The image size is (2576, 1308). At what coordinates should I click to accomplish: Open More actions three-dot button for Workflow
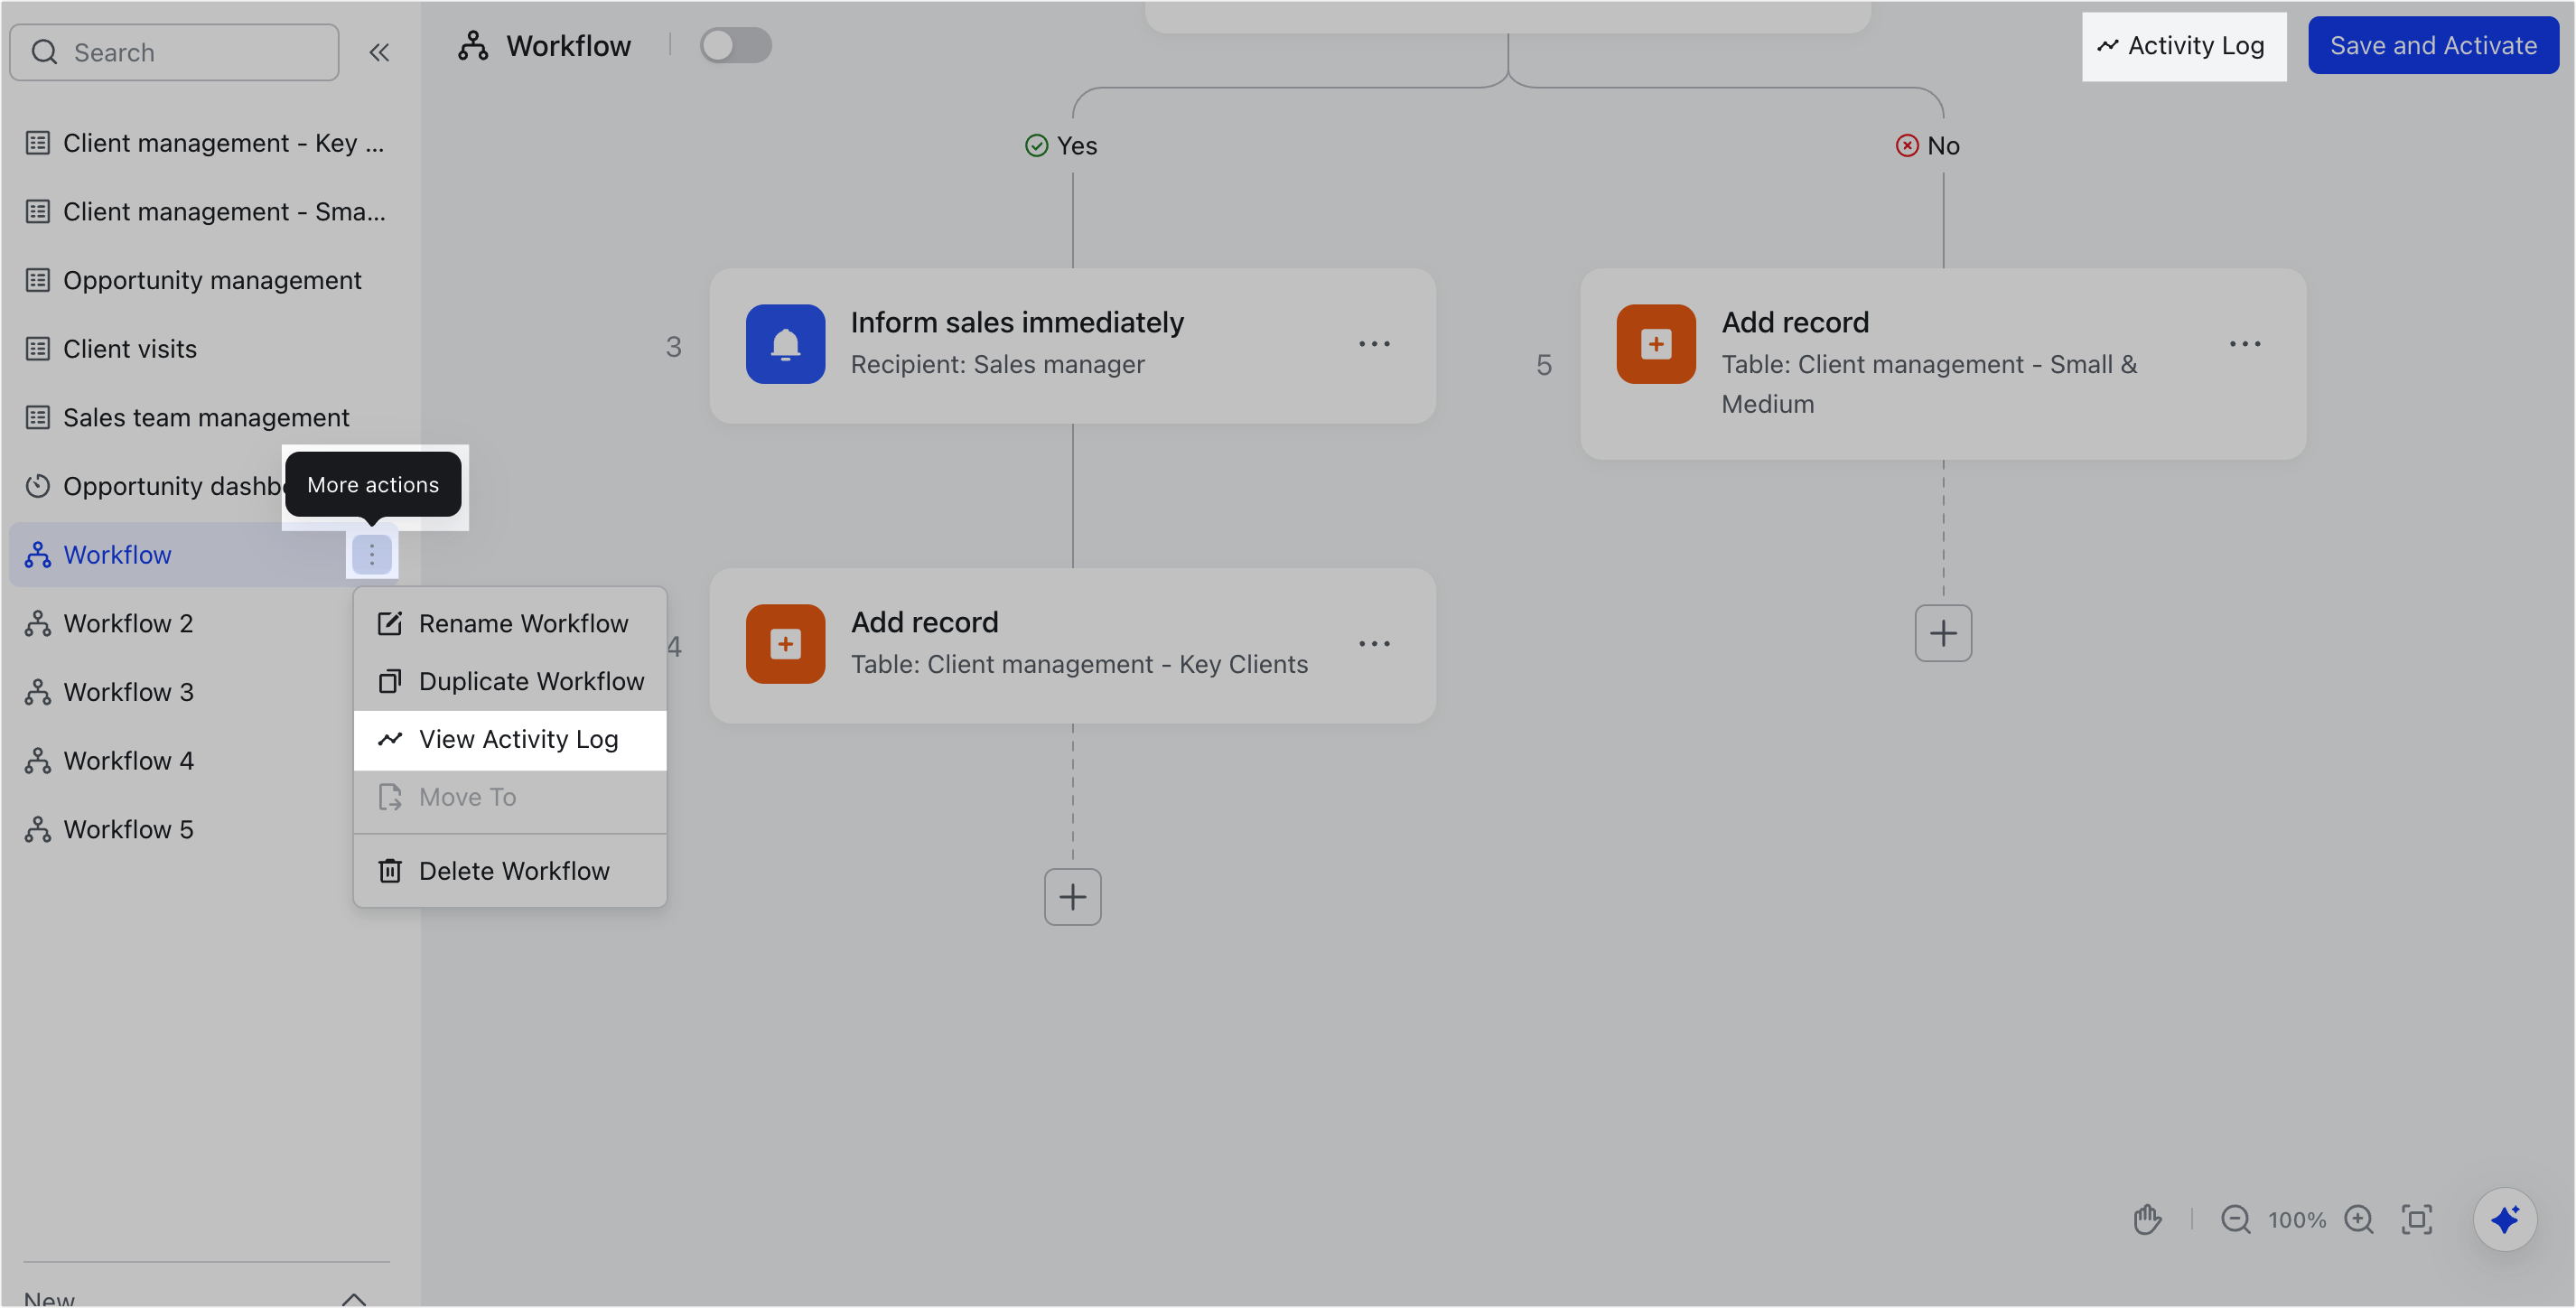[x=372, y=554]
